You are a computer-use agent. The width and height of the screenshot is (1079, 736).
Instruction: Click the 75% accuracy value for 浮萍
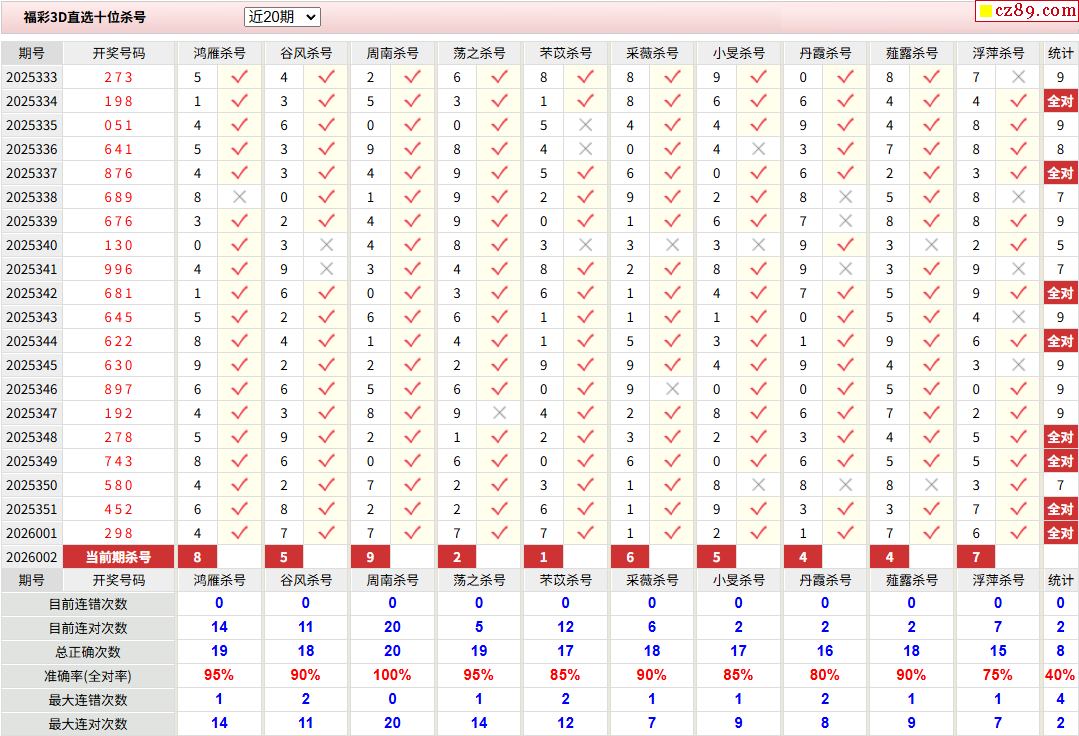[x=998, y=675]
